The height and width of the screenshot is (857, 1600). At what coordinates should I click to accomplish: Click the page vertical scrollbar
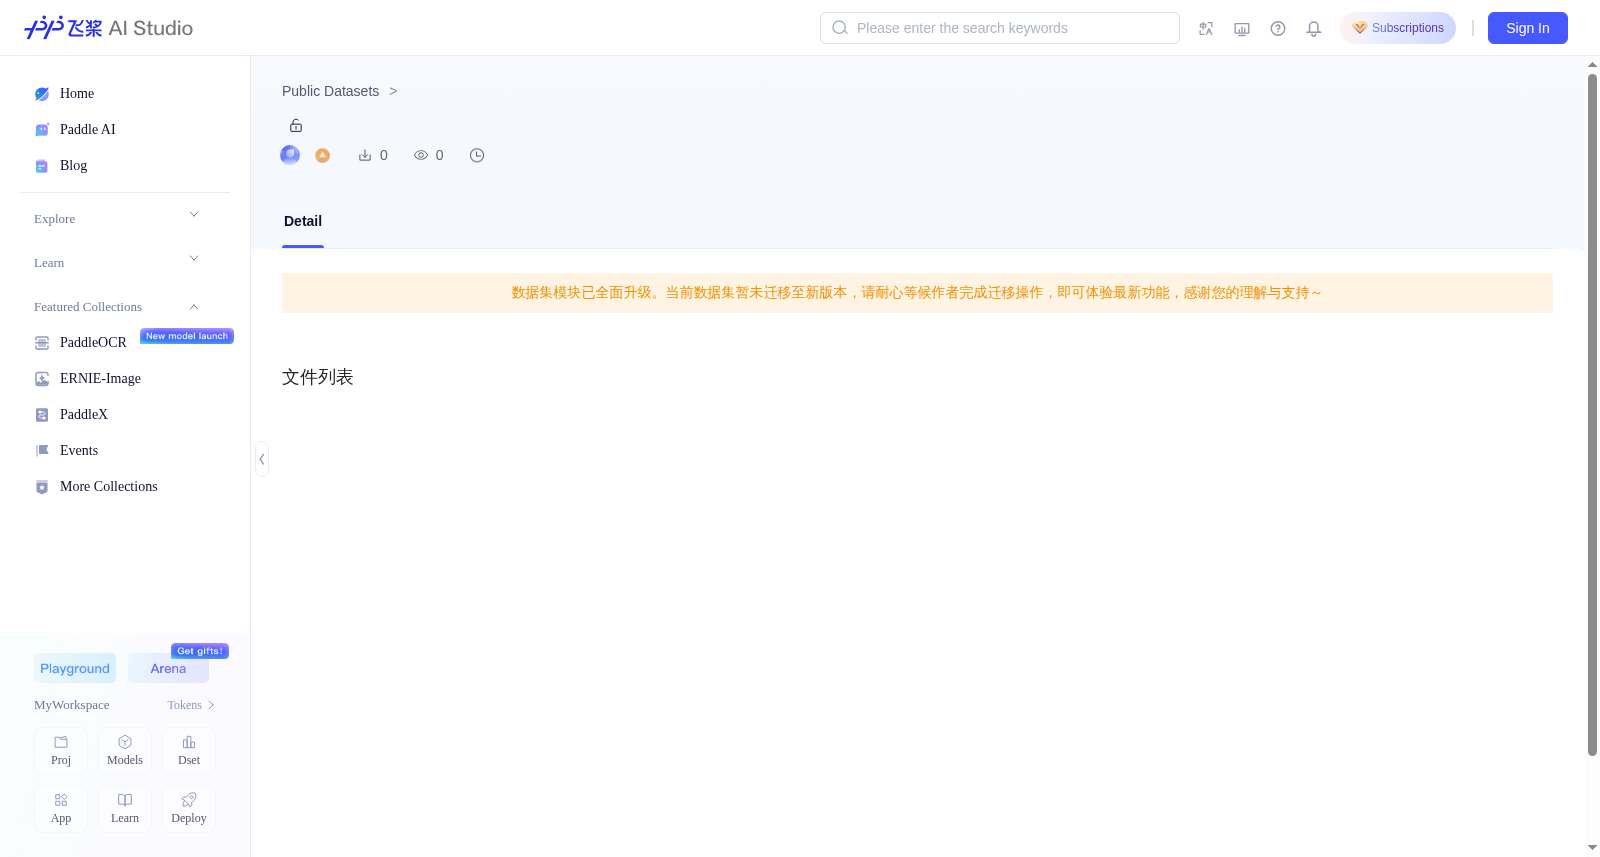click(1592, 415)
